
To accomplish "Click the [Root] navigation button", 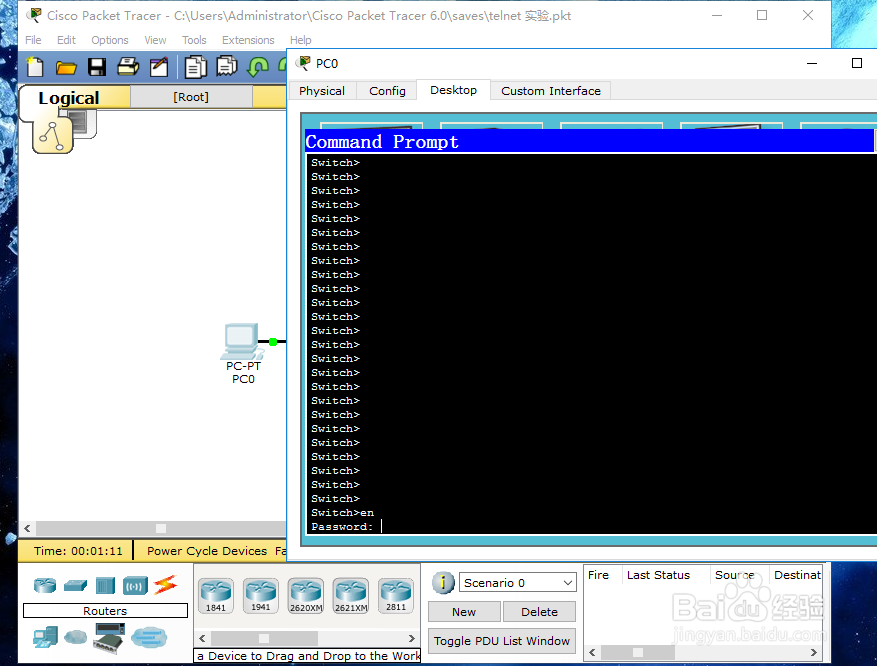I will point(191,97).
